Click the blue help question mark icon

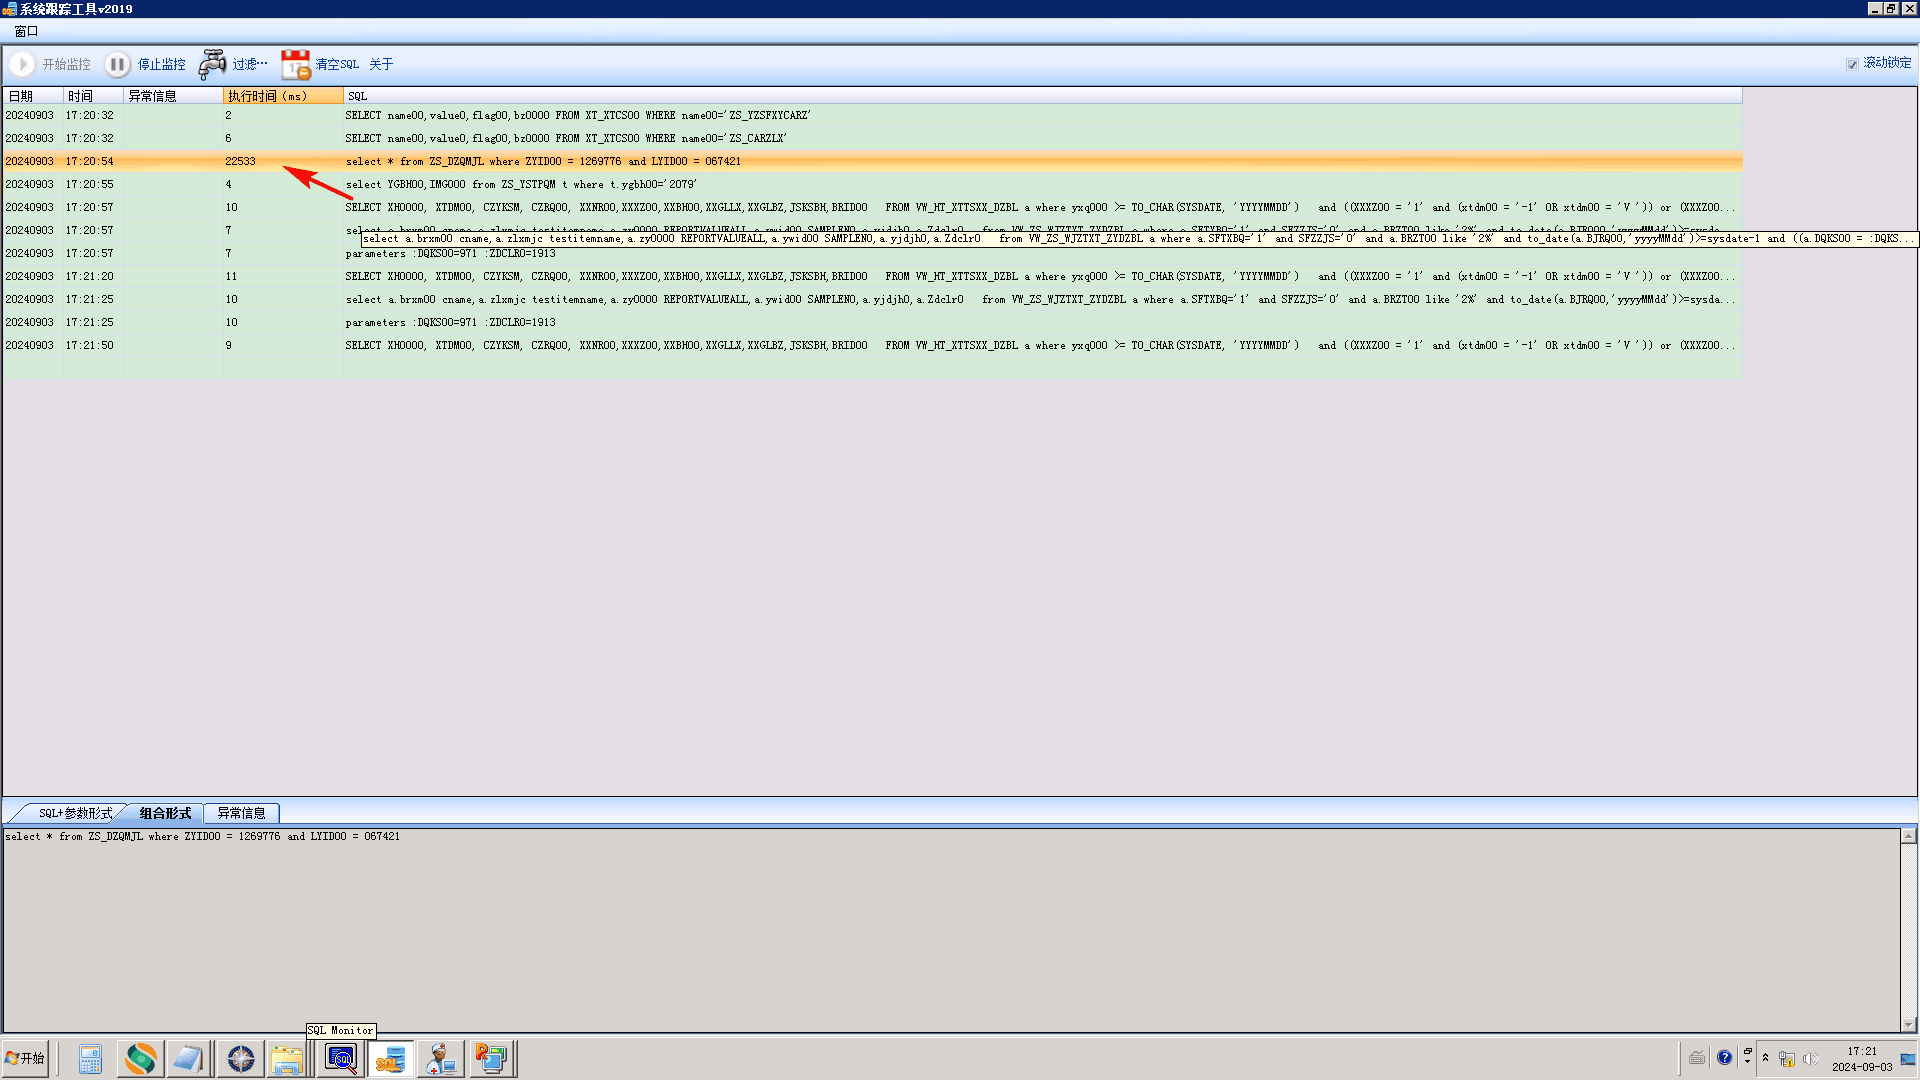[1724, 1057]
